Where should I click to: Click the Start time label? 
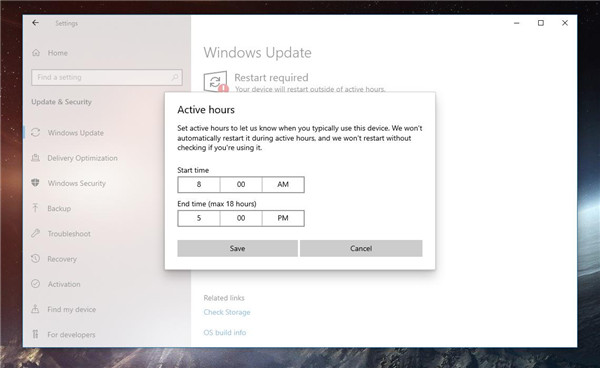tap(193, 170)
